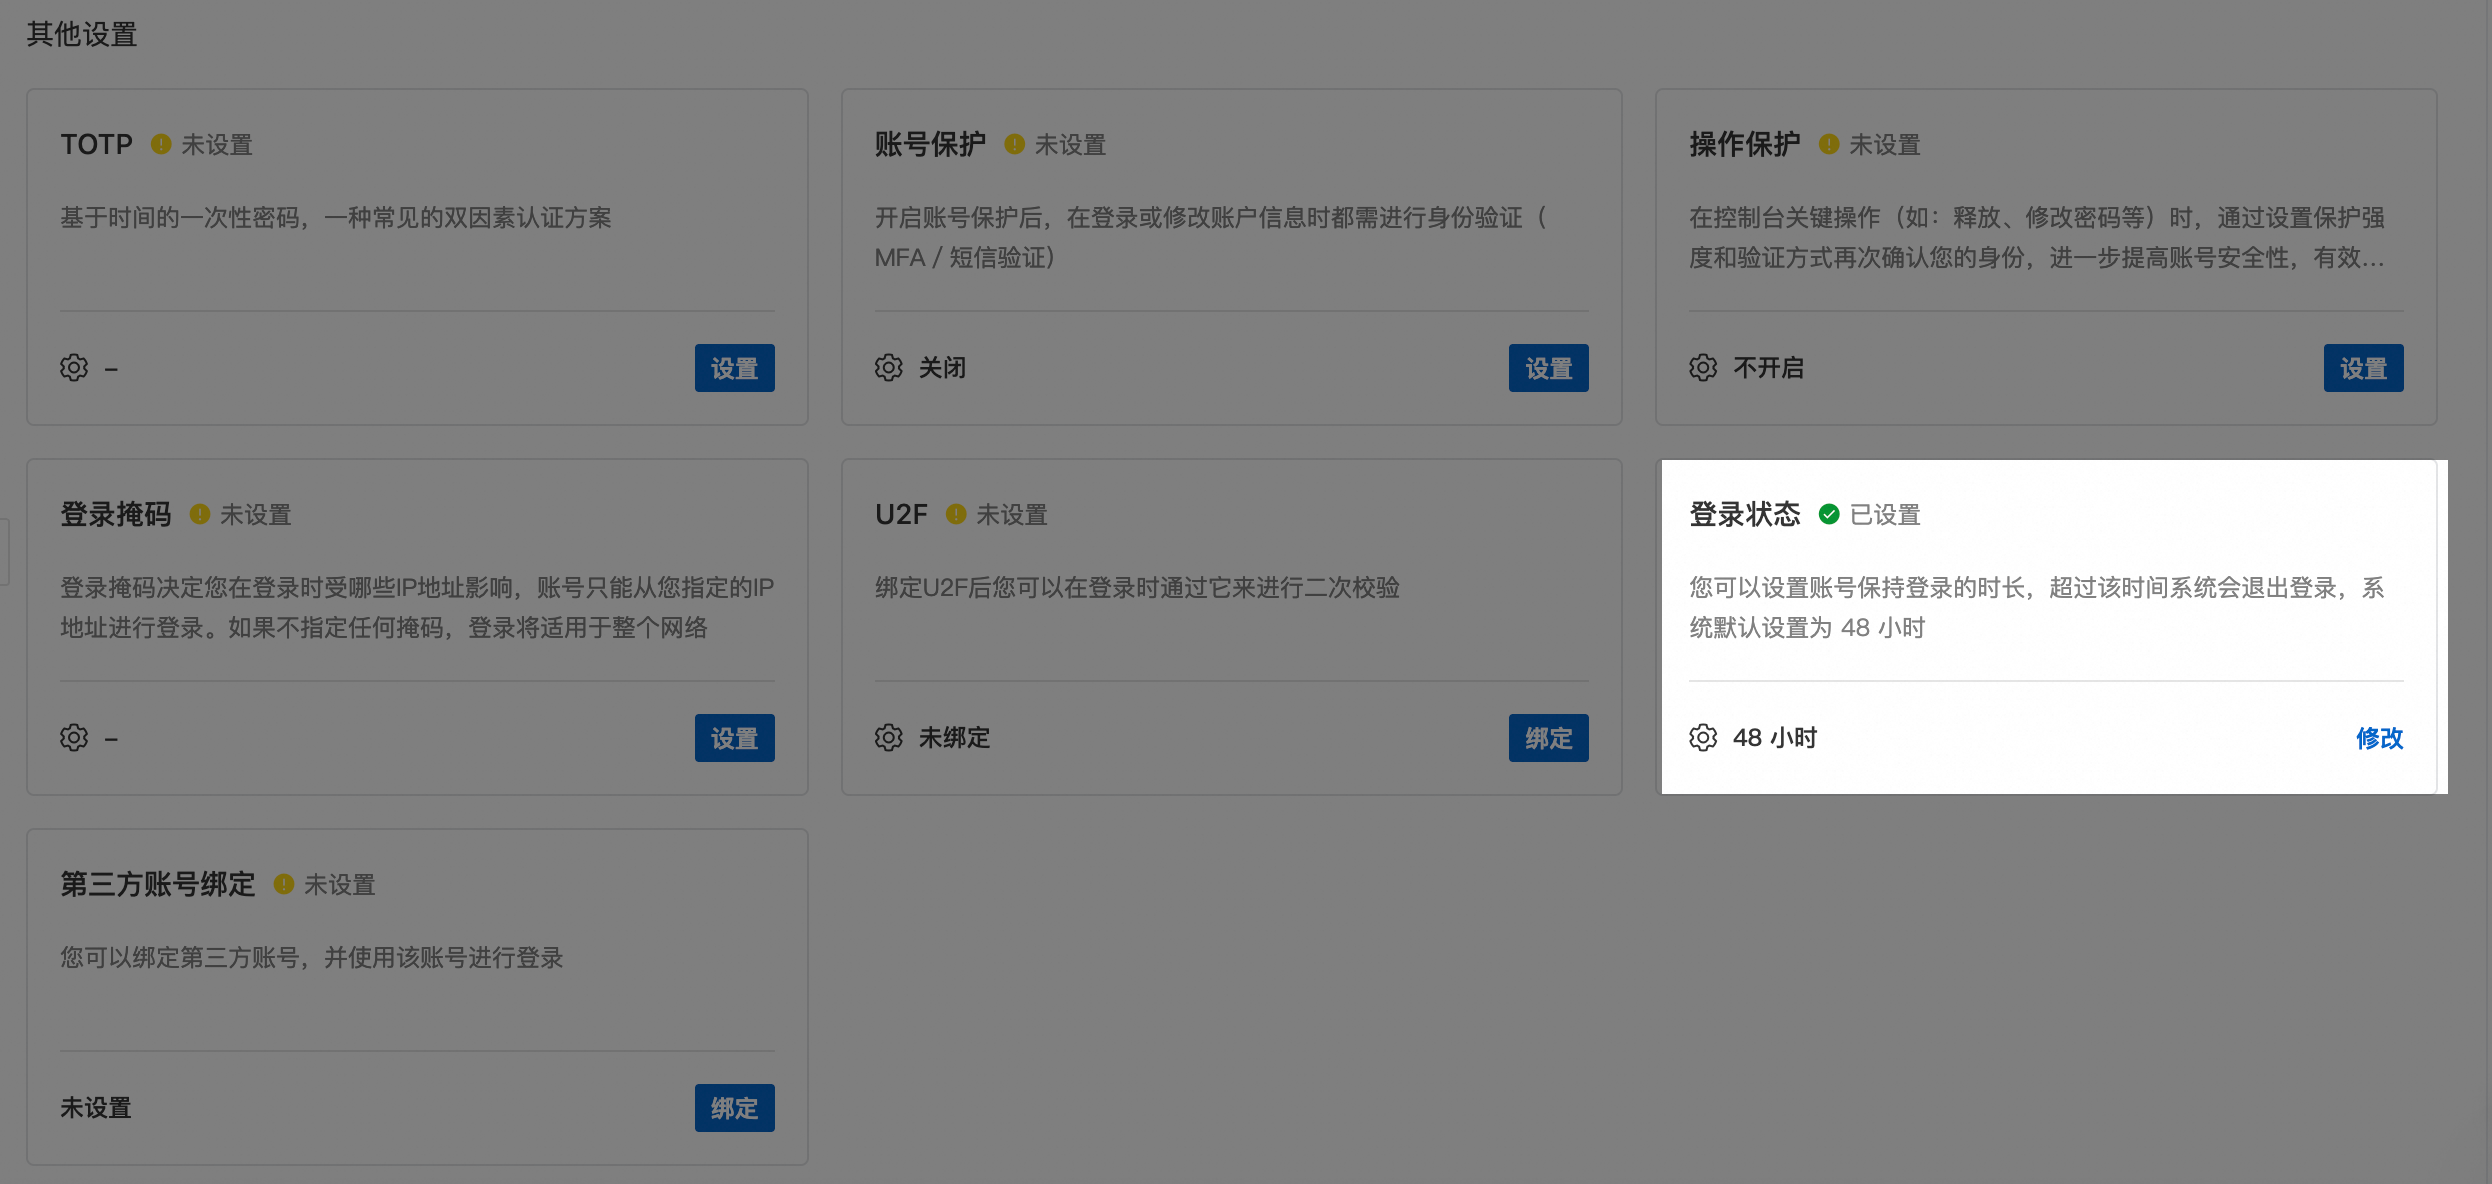Click the gear icon in TOTP card
Screen dimensions: 2492x1184
click(74, 368)
